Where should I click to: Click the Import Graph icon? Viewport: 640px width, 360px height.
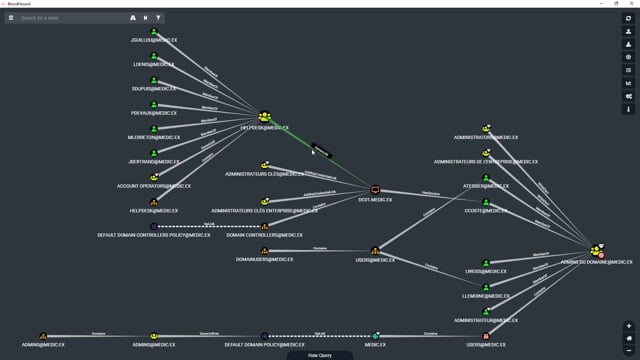pos(629,44)
